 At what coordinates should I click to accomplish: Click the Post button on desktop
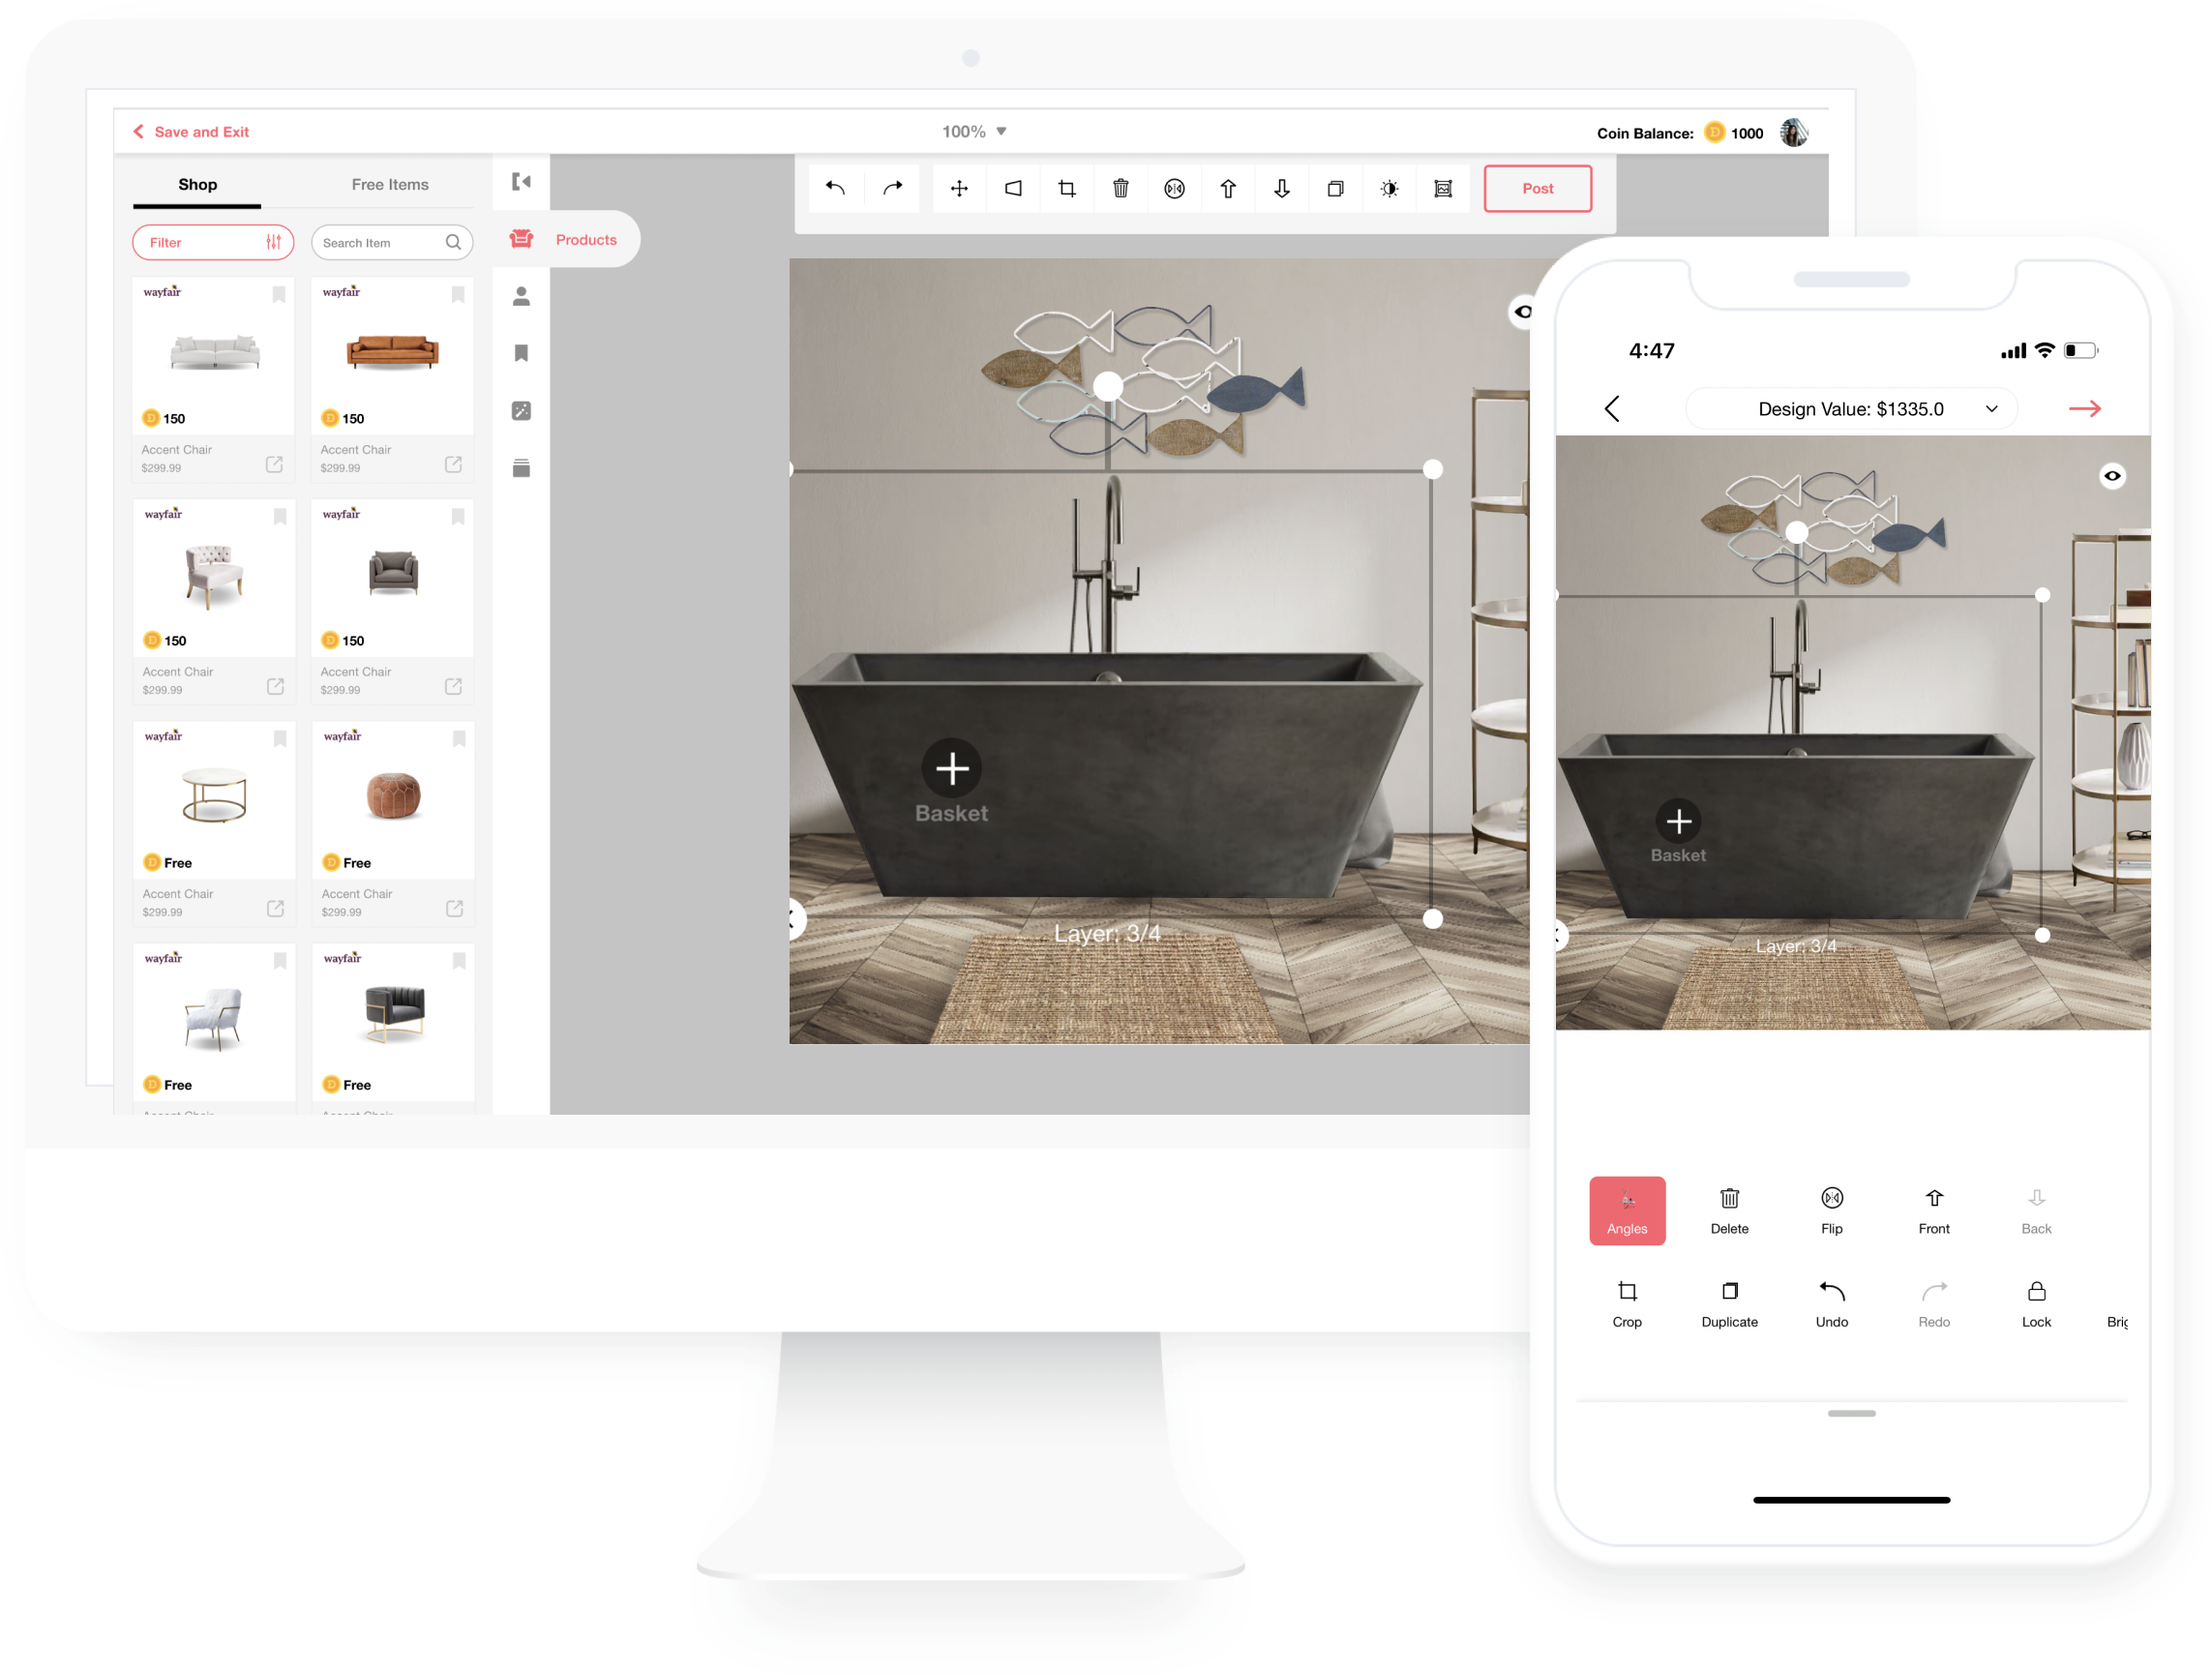[1537, 190]
